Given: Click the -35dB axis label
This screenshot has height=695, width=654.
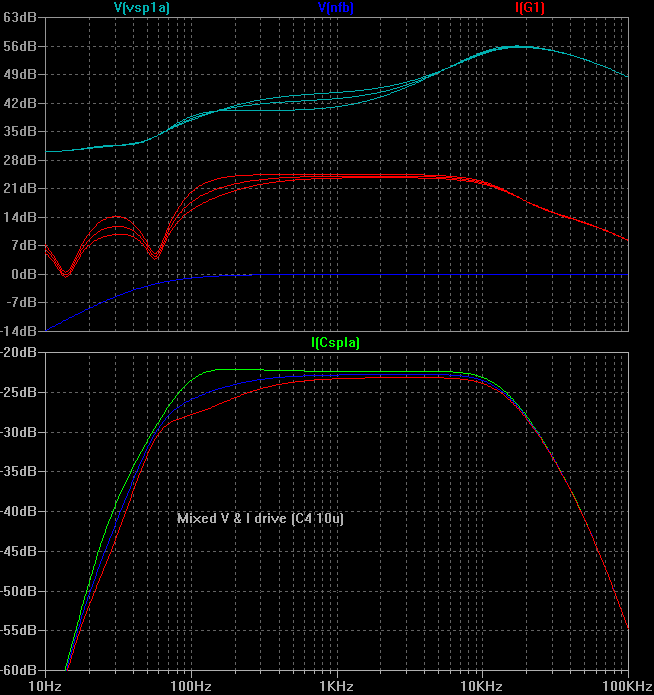Looking at the screenshot, I should (18, 472).
